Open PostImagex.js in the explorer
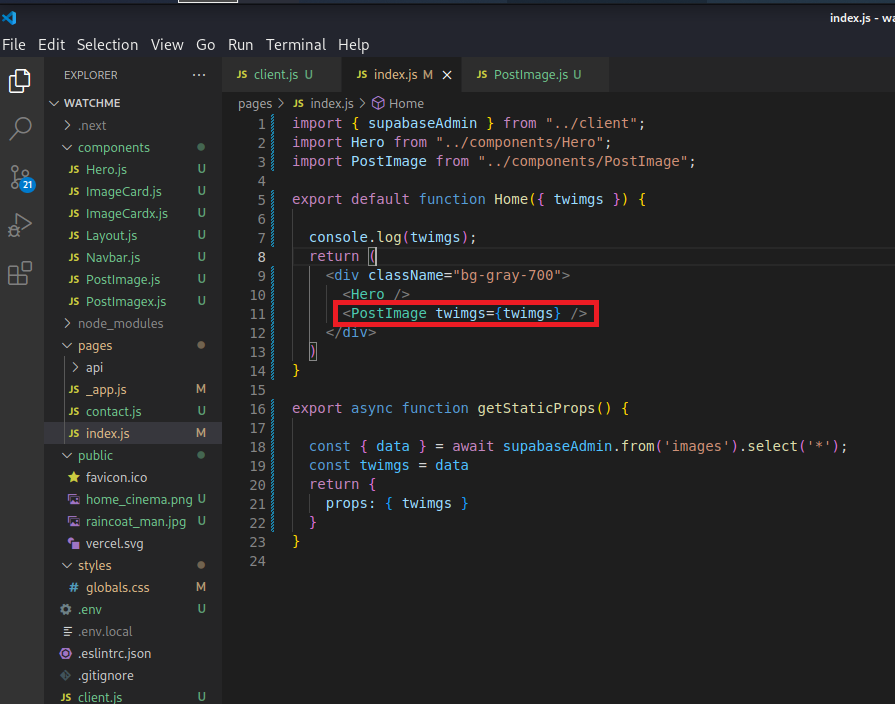This screenshot has height=704, width=895. (133, 301)
